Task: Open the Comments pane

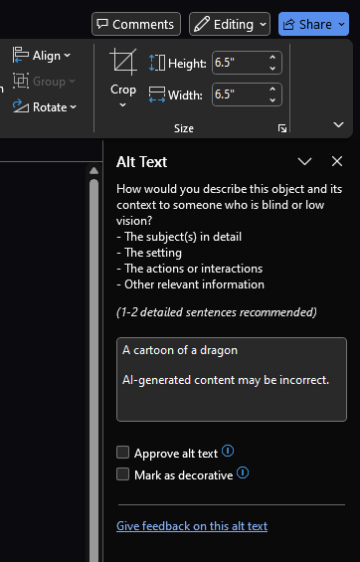Action: 136,24
